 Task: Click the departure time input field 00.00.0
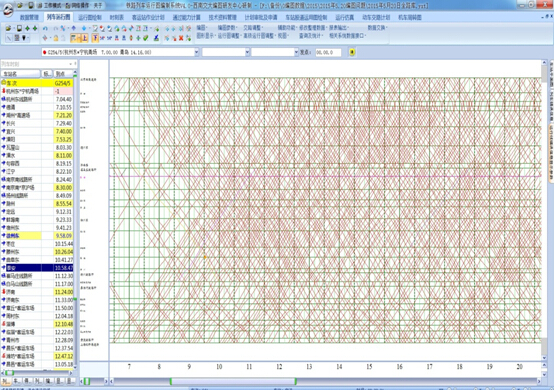328,52
